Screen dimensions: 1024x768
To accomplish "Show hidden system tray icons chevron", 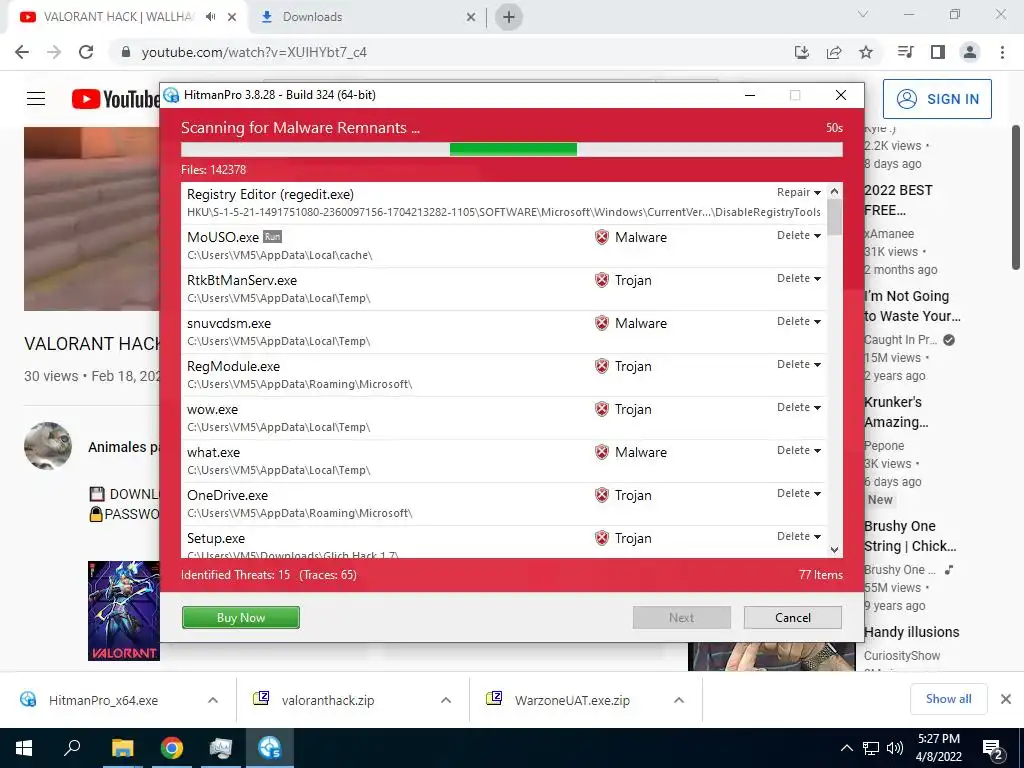I will pos(846,748).
